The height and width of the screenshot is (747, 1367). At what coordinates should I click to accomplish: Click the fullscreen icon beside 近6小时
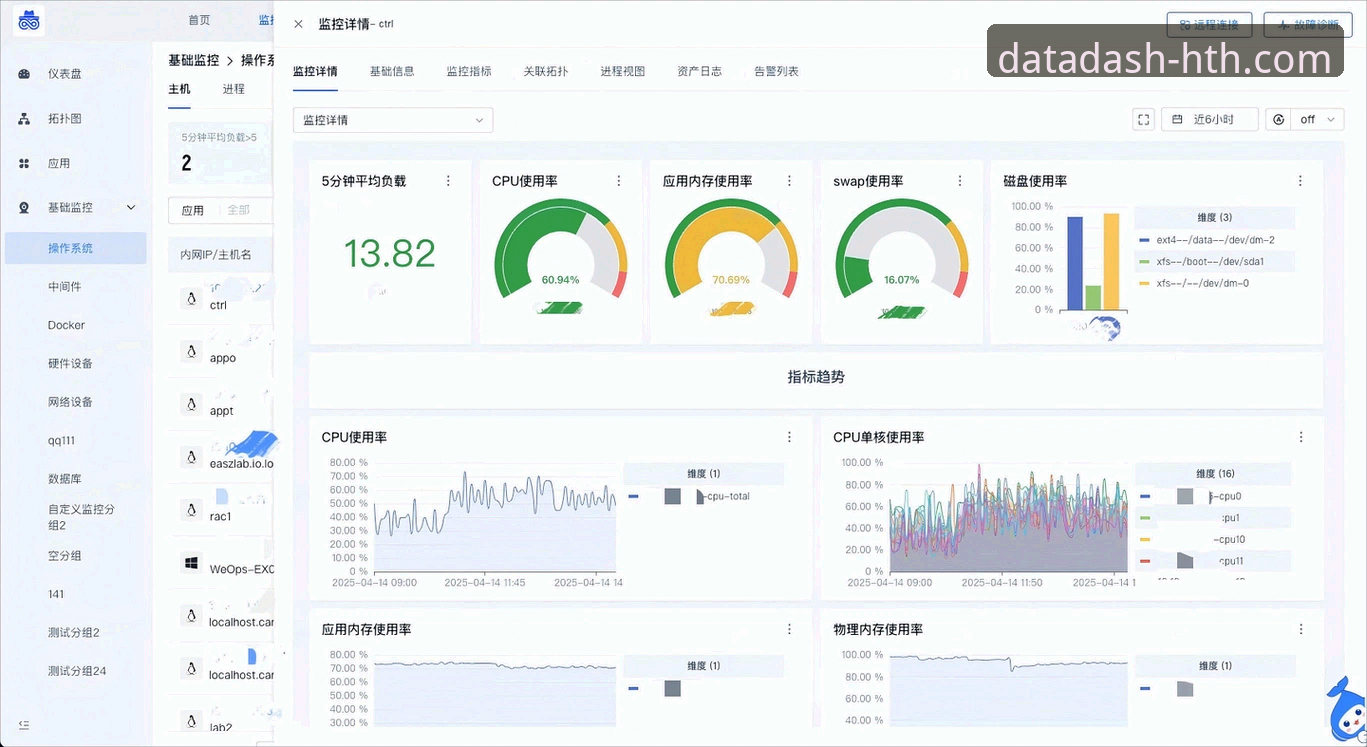point(1144,119)
